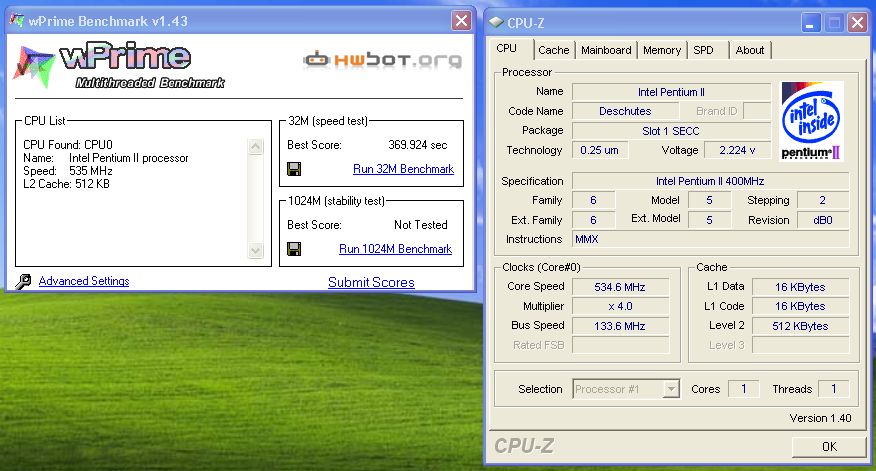The width and height of the screenshot is (876, 471).
Task: Click the Voltage value 2.224 v
Action: [x=737, y=150]
